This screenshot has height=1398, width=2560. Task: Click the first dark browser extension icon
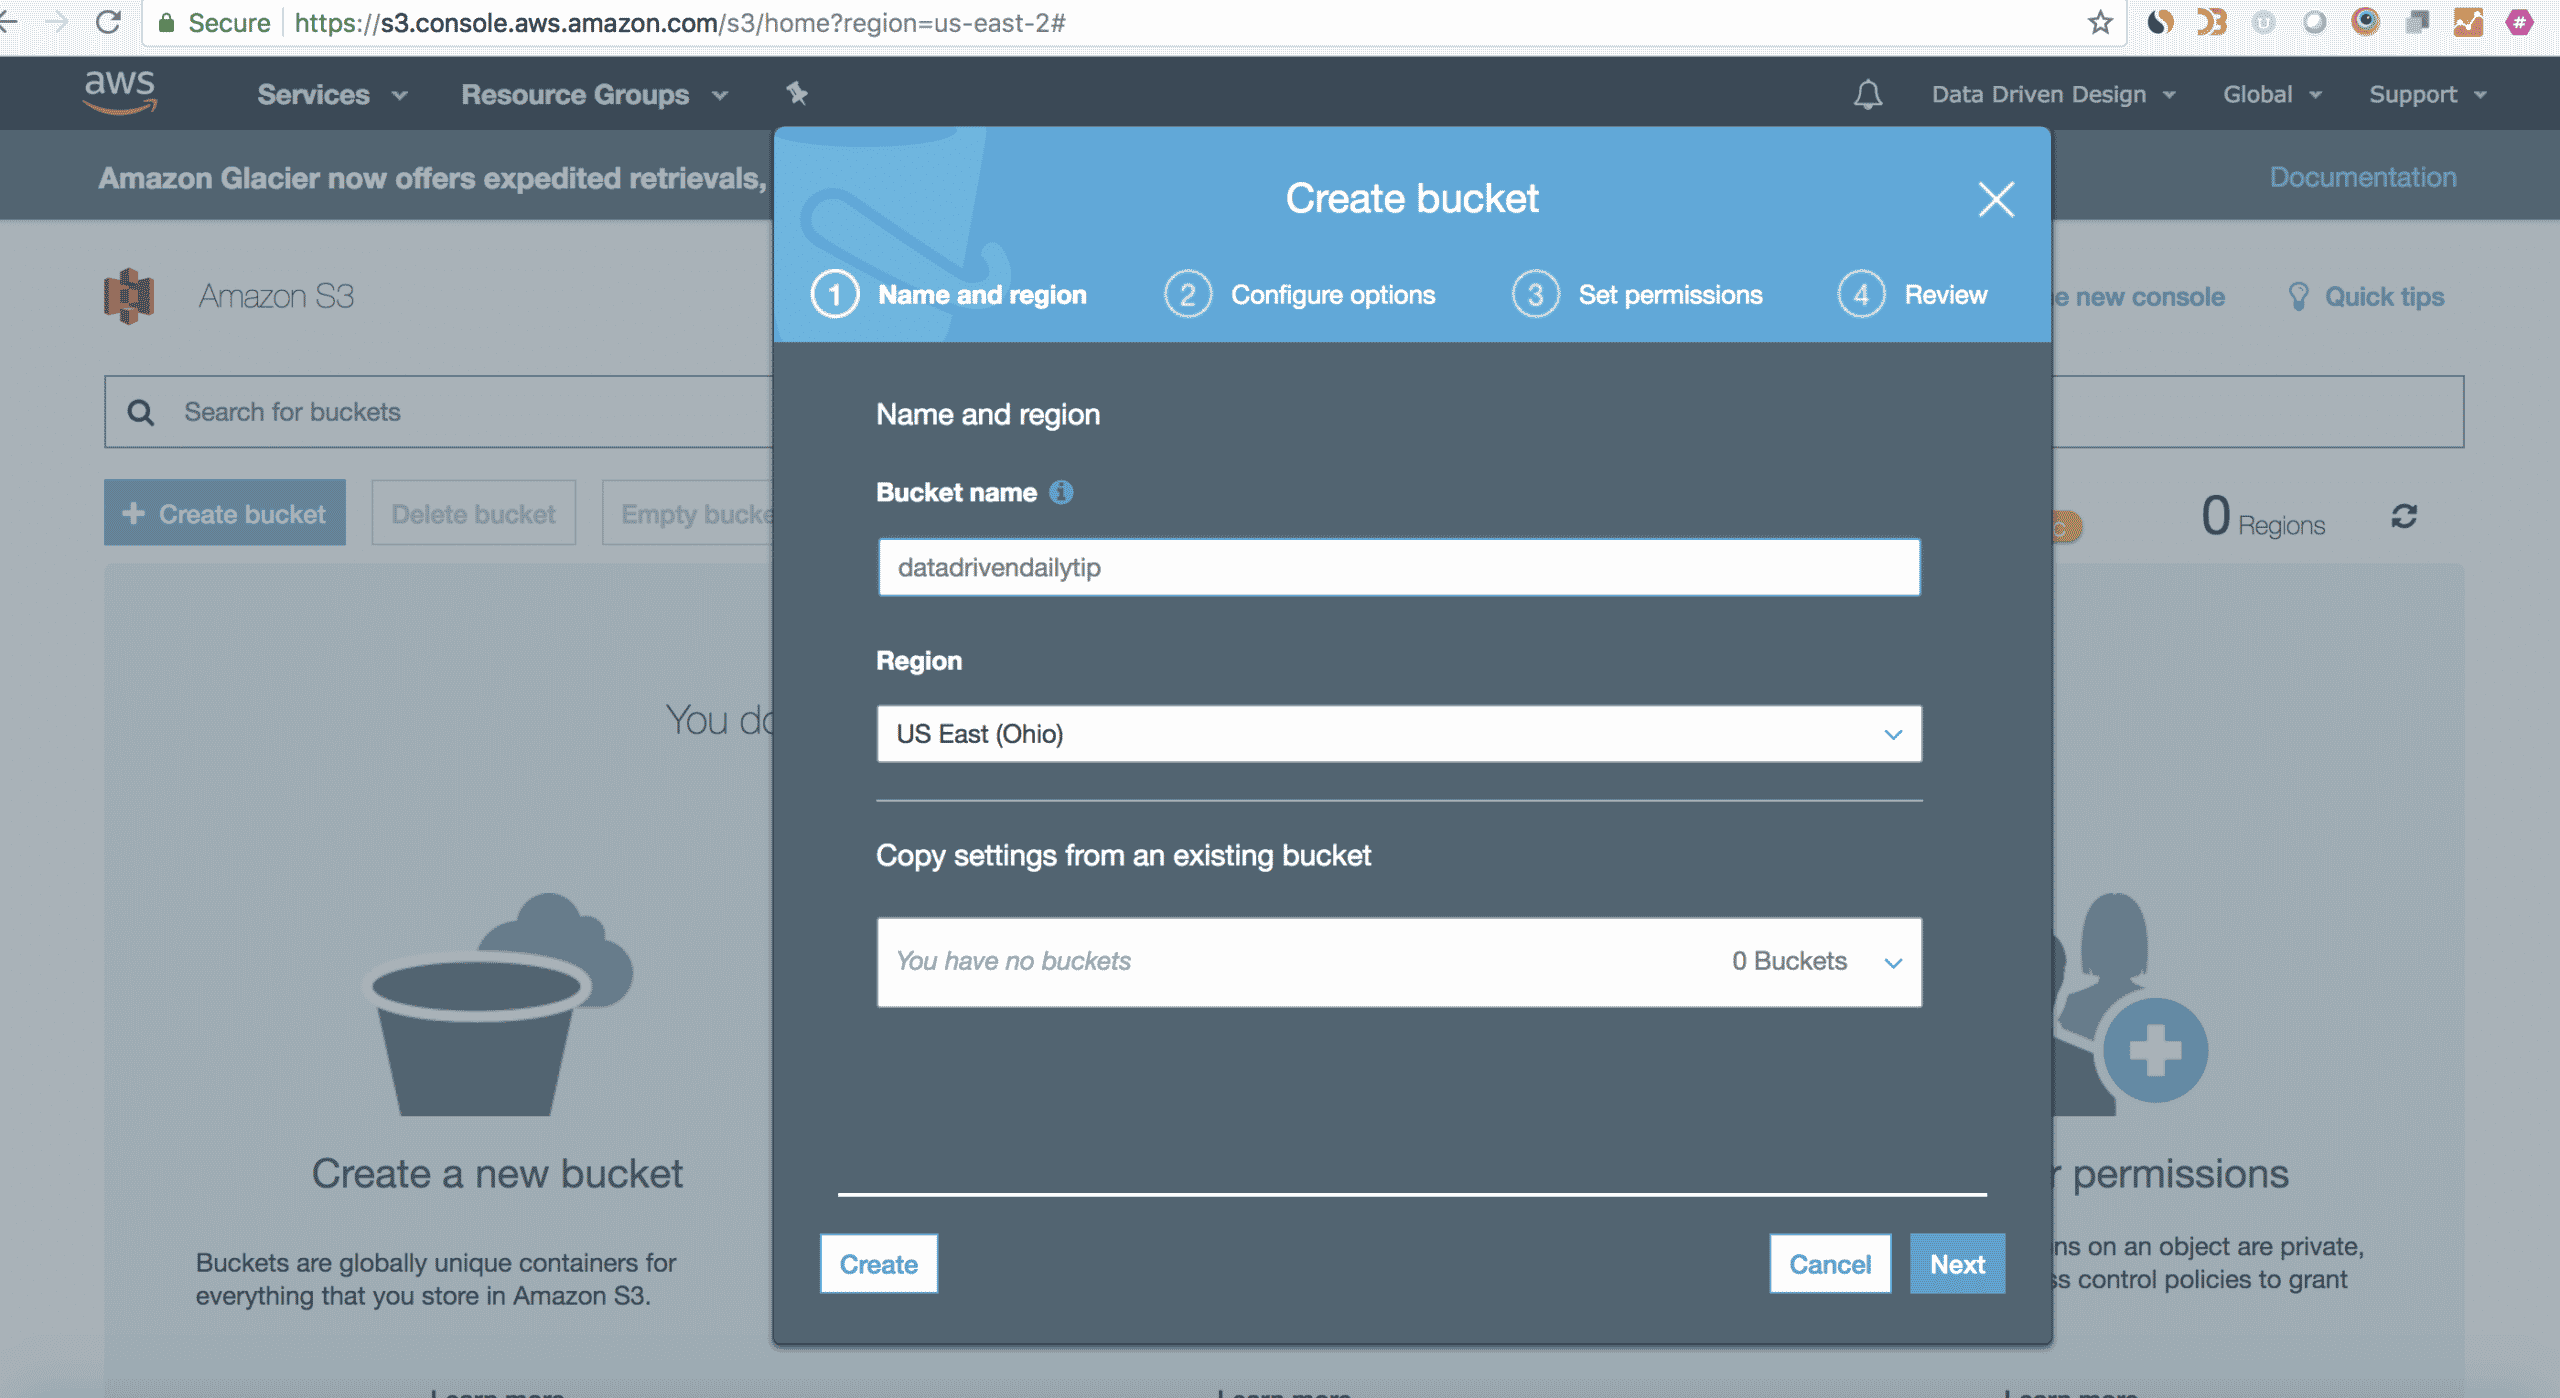click(x=2160, y=22)
